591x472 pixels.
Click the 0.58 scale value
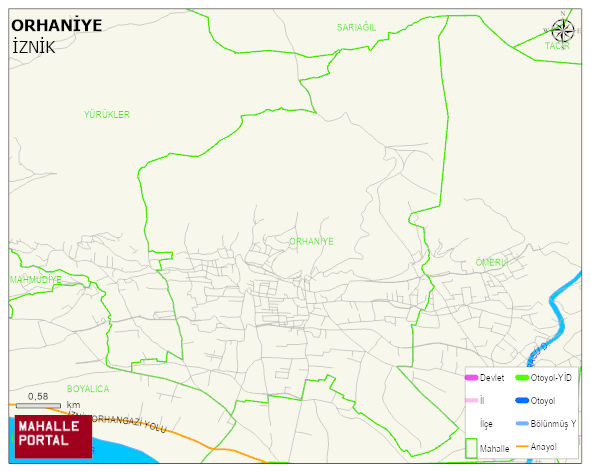pos(38,397)
